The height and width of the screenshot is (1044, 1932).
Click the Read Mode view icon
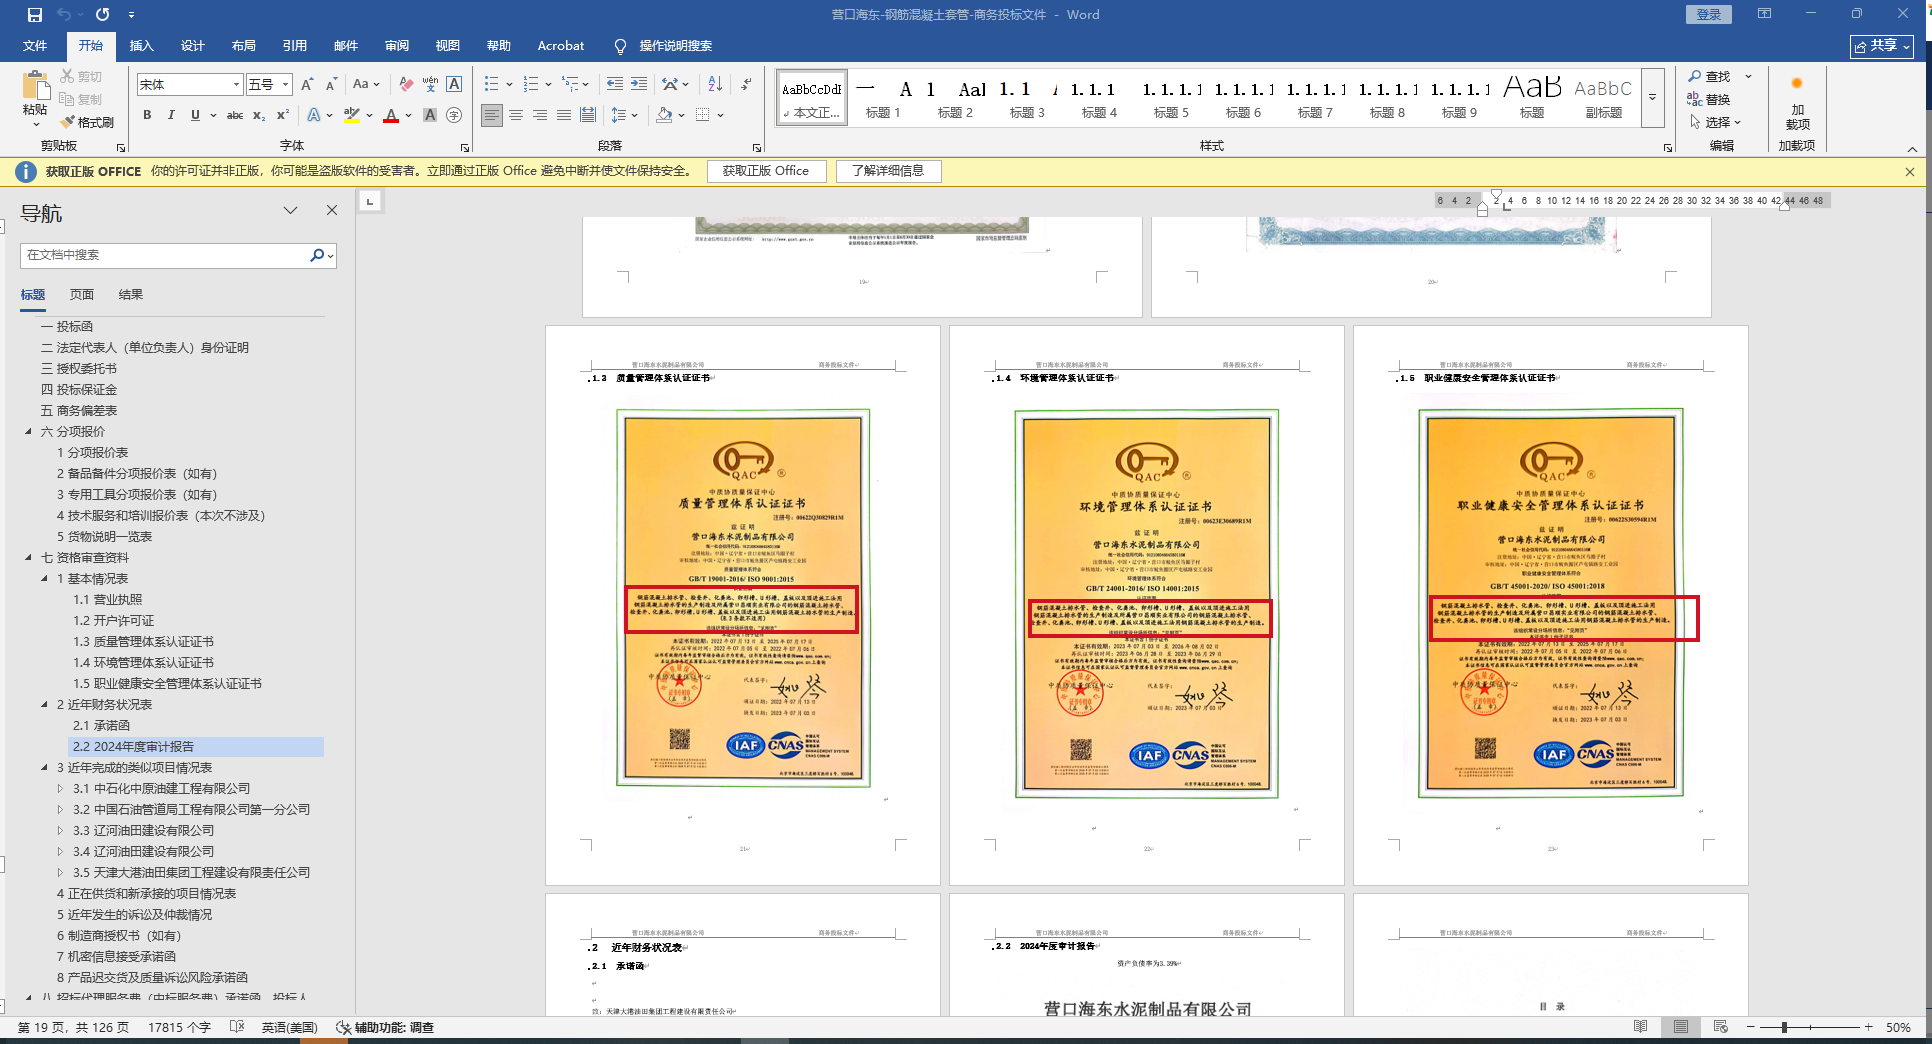[1640, 1027]
